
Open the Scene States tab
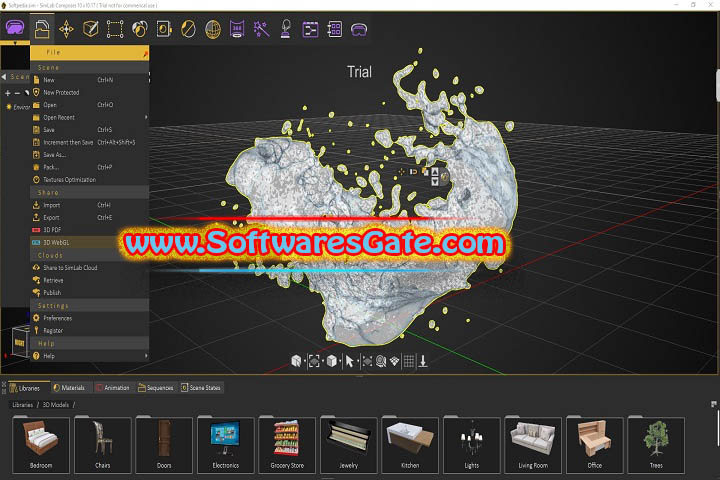tap(201, 388)
